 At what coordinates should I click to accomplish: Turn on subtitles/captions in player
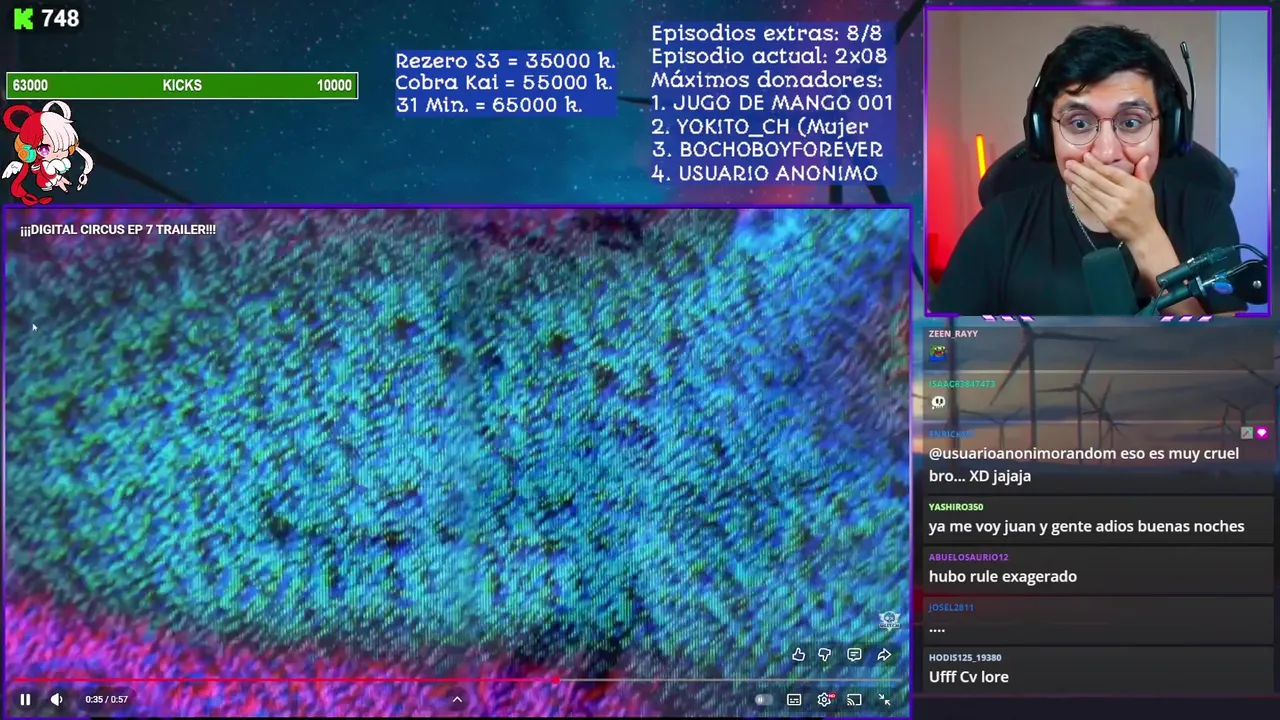(794, 700)
